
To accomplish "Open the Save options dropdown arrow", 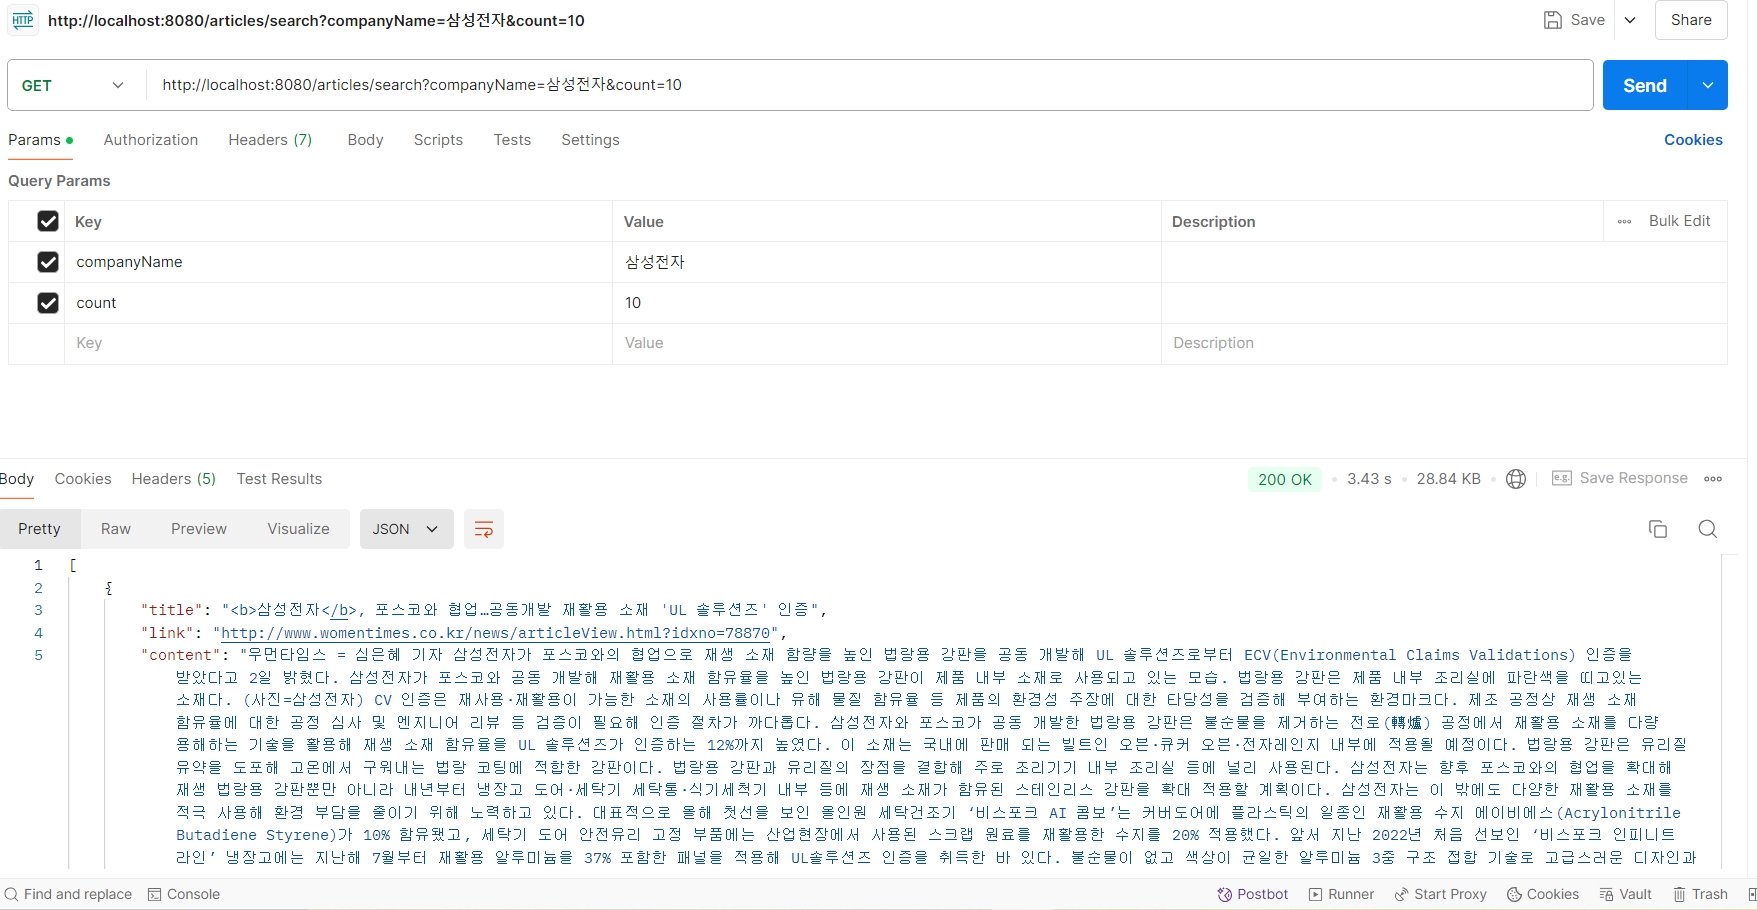I will [x=1630, y=20].
